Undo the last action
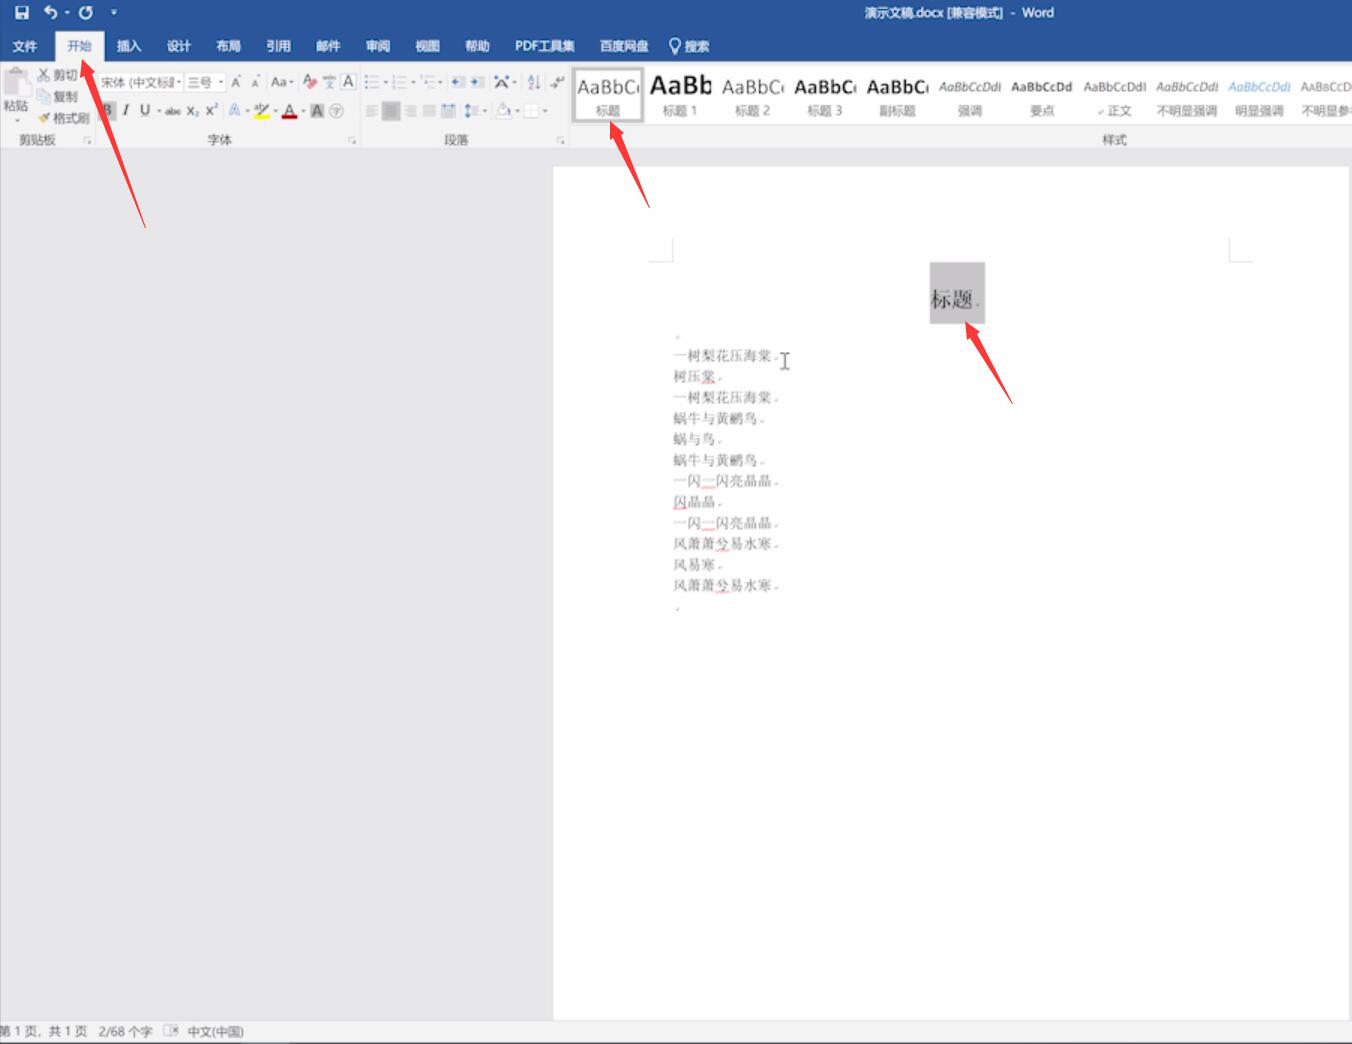The image size is (1352, 1044). tap(50, 13)
